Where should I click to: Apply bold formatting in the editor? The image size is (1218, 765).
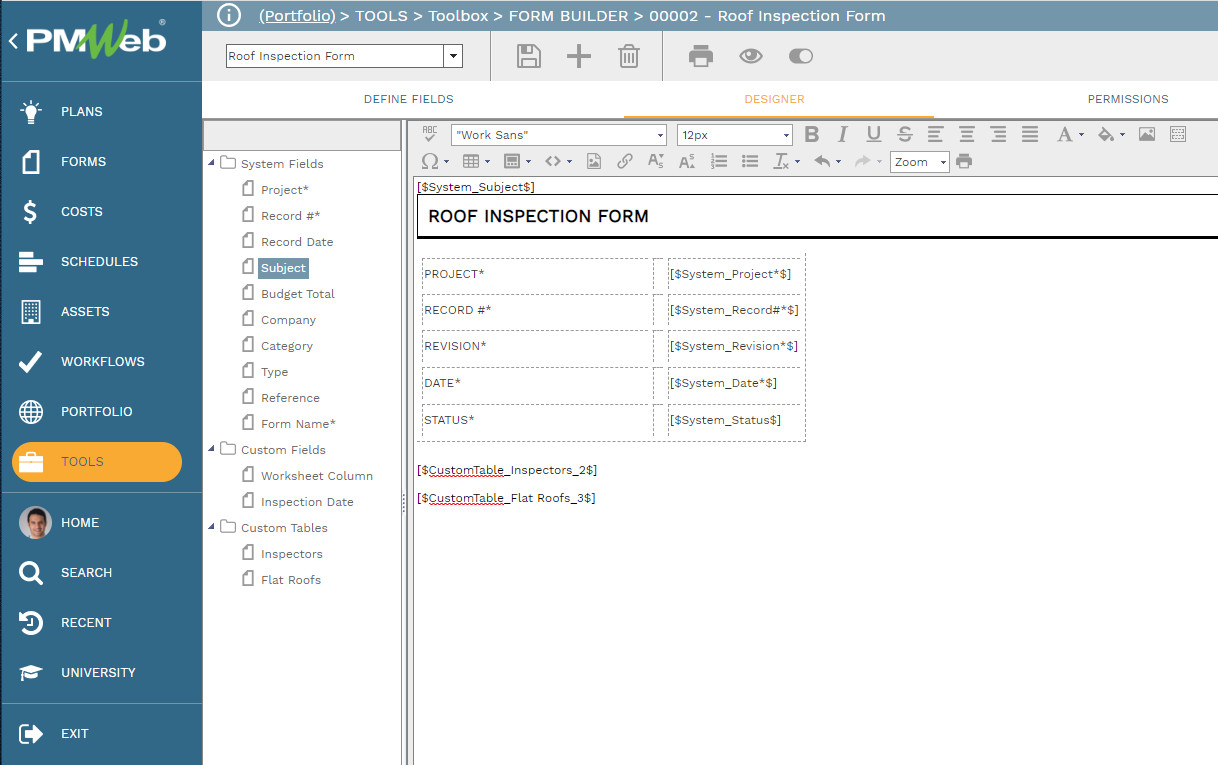[812, 135]
